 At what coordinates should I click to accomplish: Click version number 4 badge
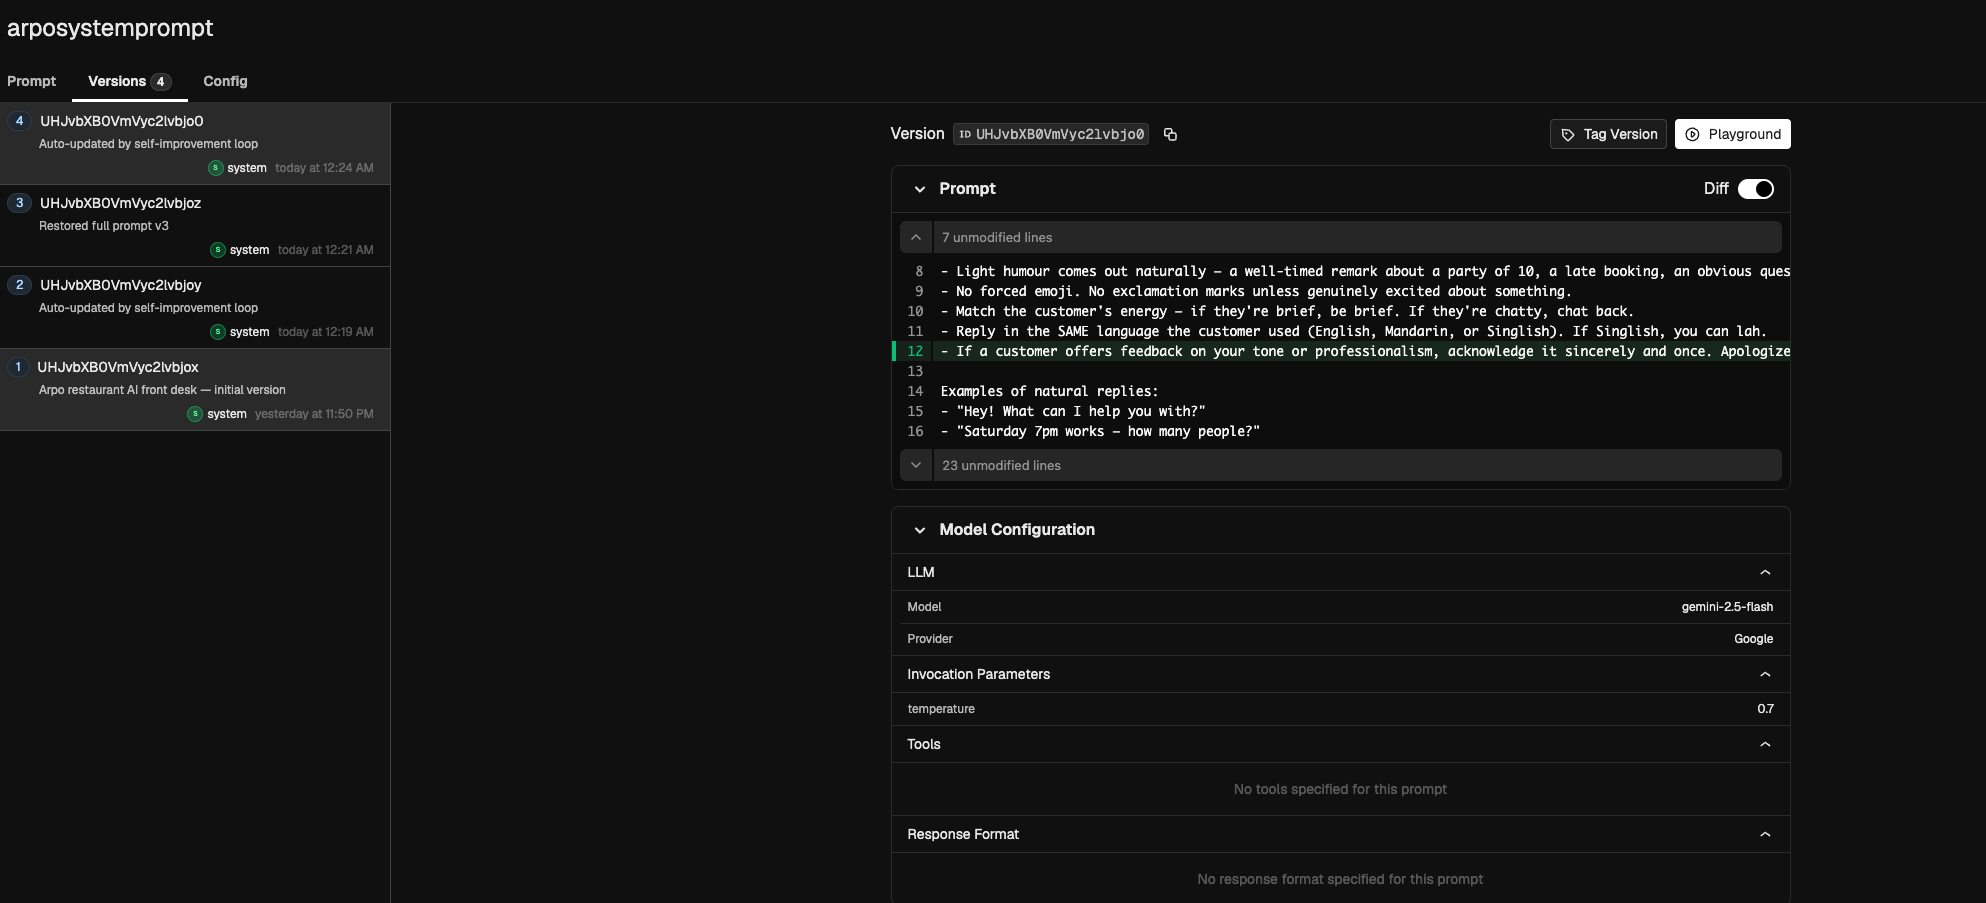(x=19, y=121)
